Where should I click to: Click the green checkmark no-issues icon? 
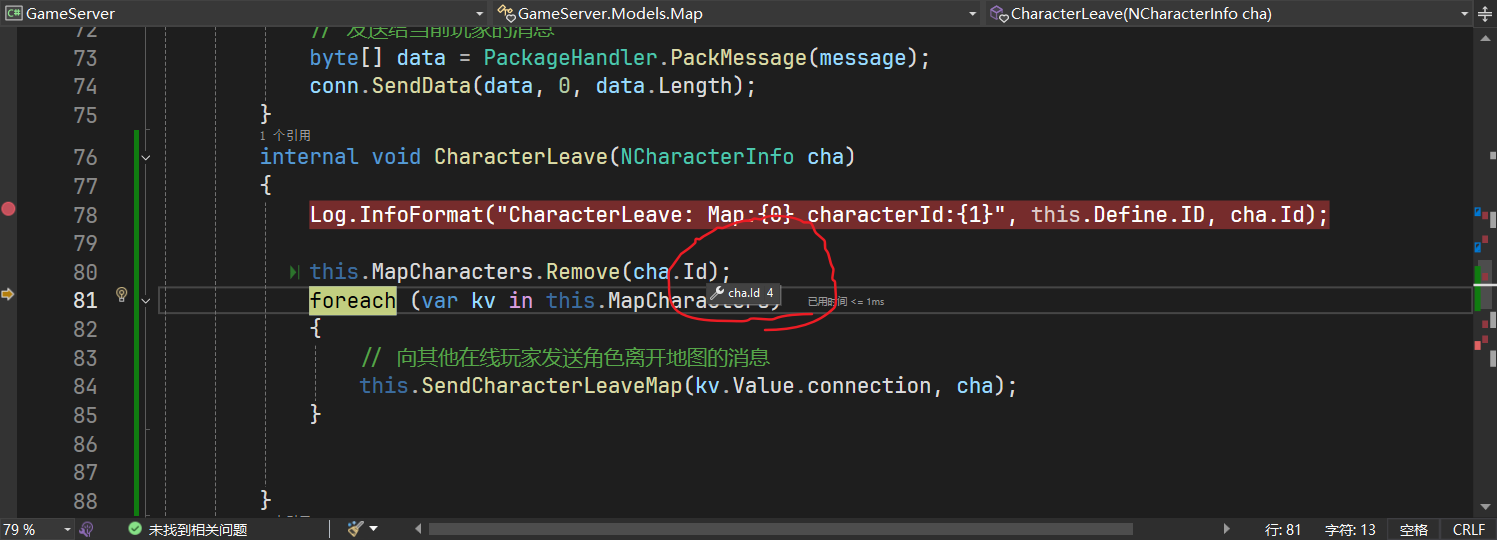[136, 529]
